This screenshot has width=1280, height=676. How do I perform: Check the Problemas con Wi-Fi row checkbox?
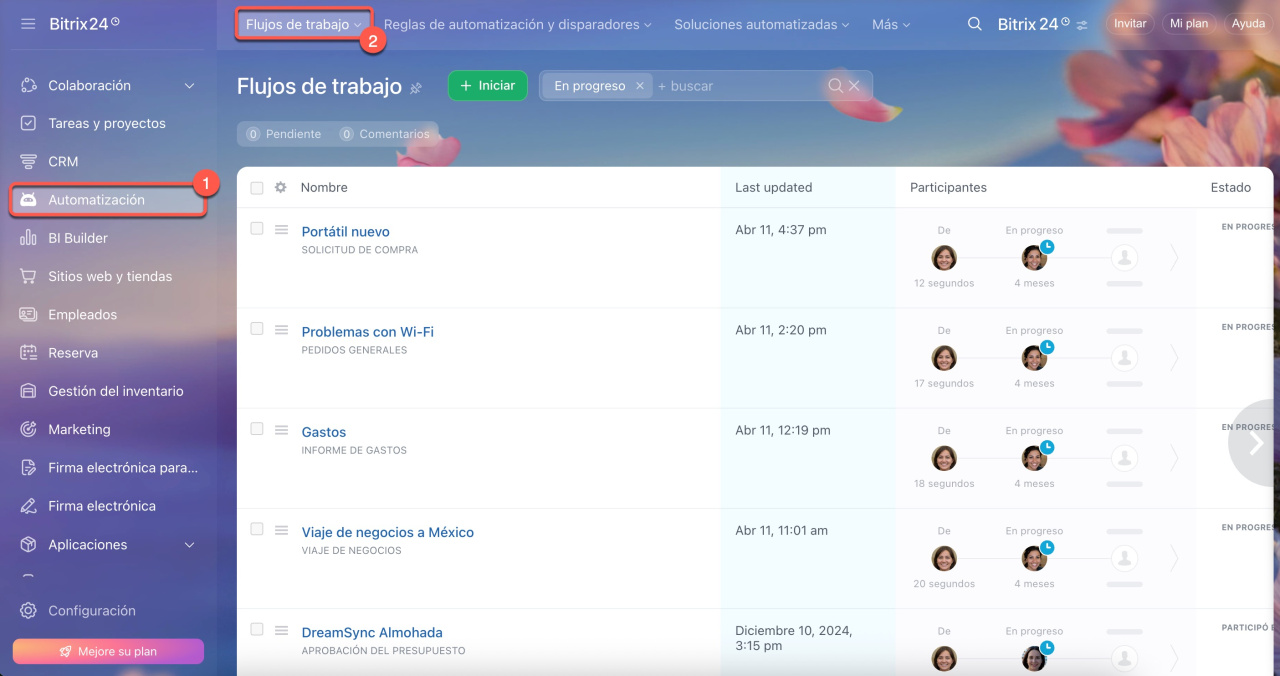tap(257, 329)
